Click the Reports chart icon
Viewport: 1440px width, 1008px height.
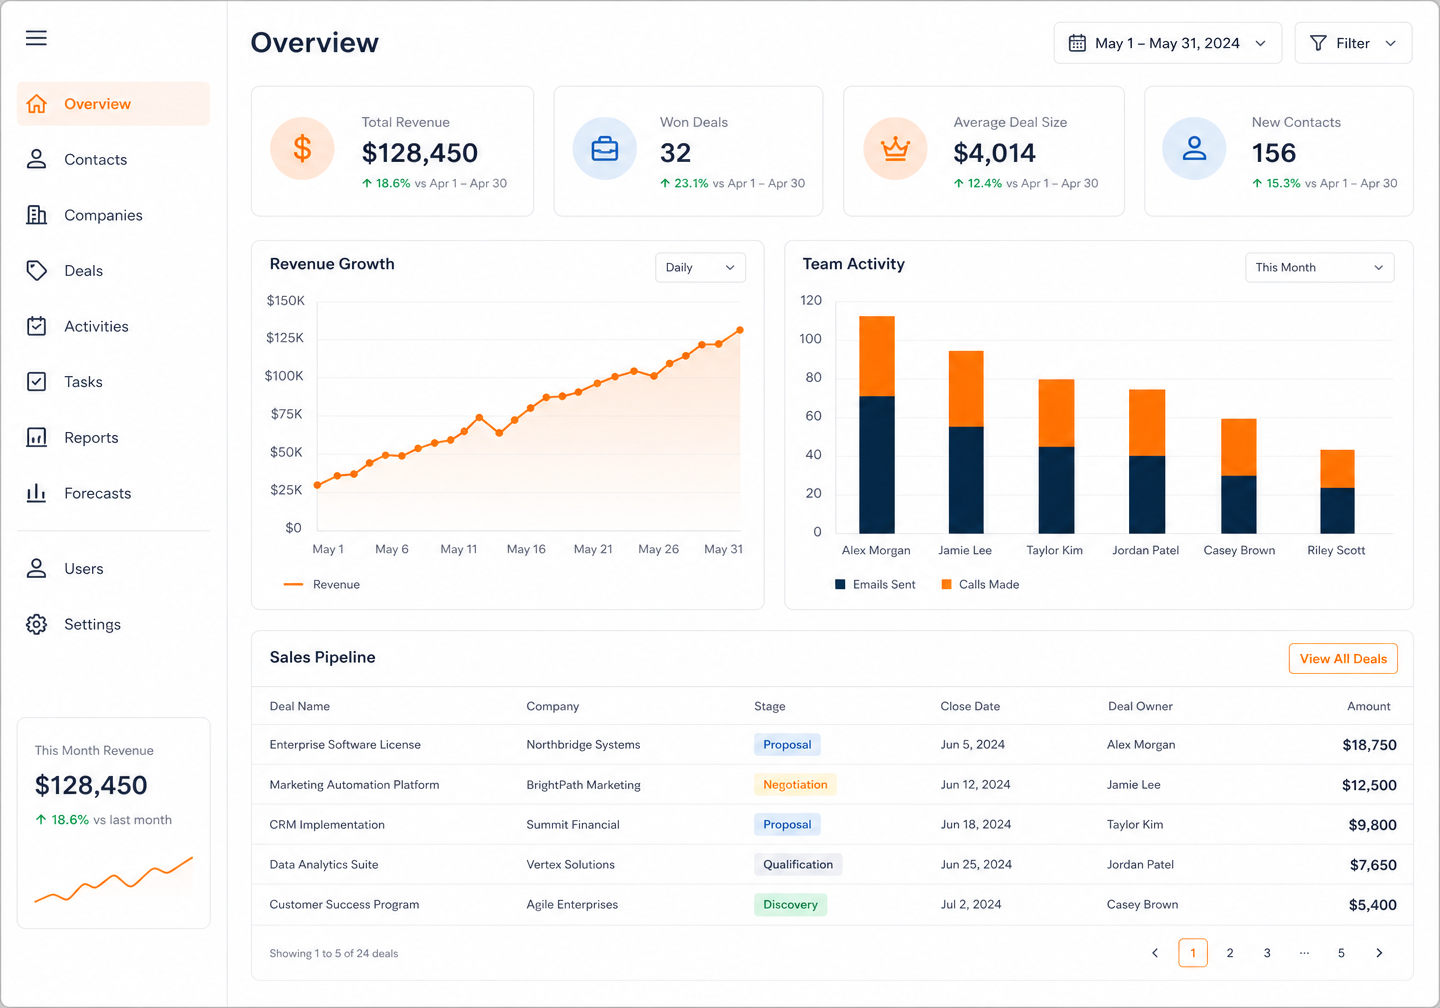37,437
